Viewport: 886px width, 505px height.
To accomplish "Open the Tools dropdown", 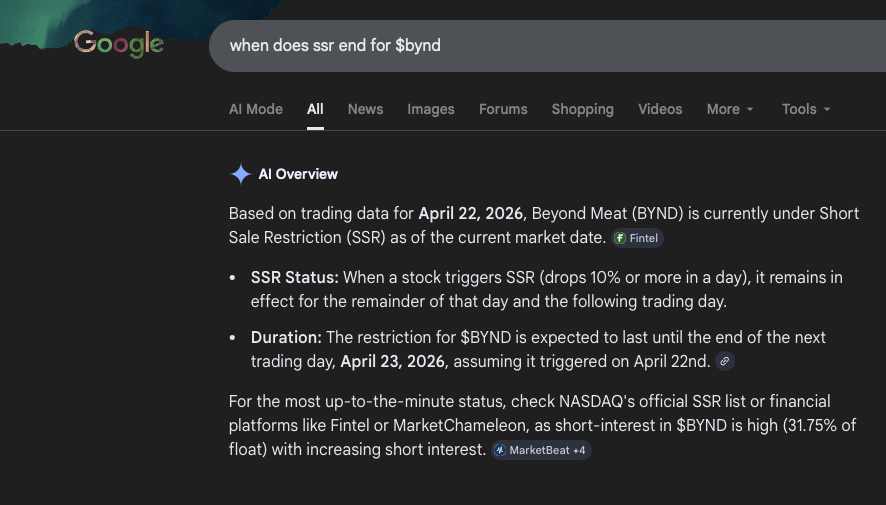I will tap(806, 109).
